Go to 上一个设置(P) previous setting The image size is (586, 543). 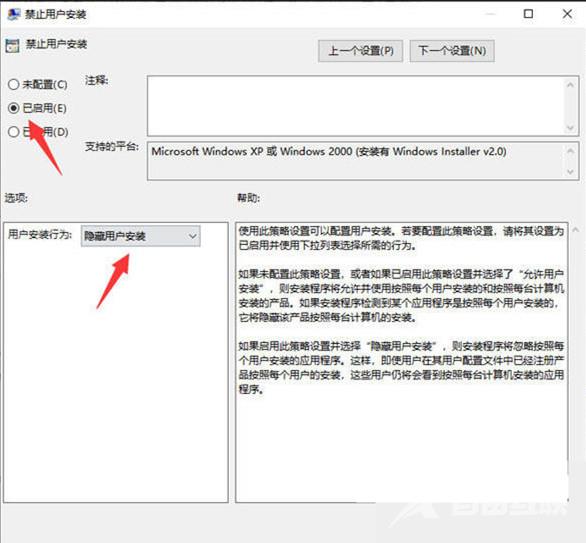(361, 51)
